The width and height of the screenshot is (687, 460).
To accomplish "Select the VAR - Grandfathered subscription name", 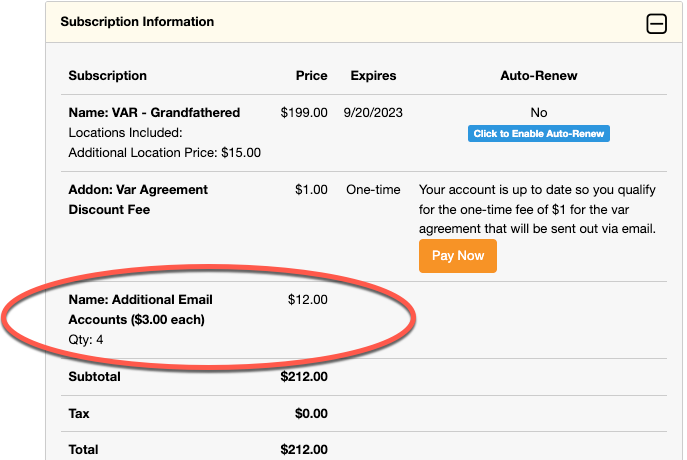I will click(x=154, y=113).
